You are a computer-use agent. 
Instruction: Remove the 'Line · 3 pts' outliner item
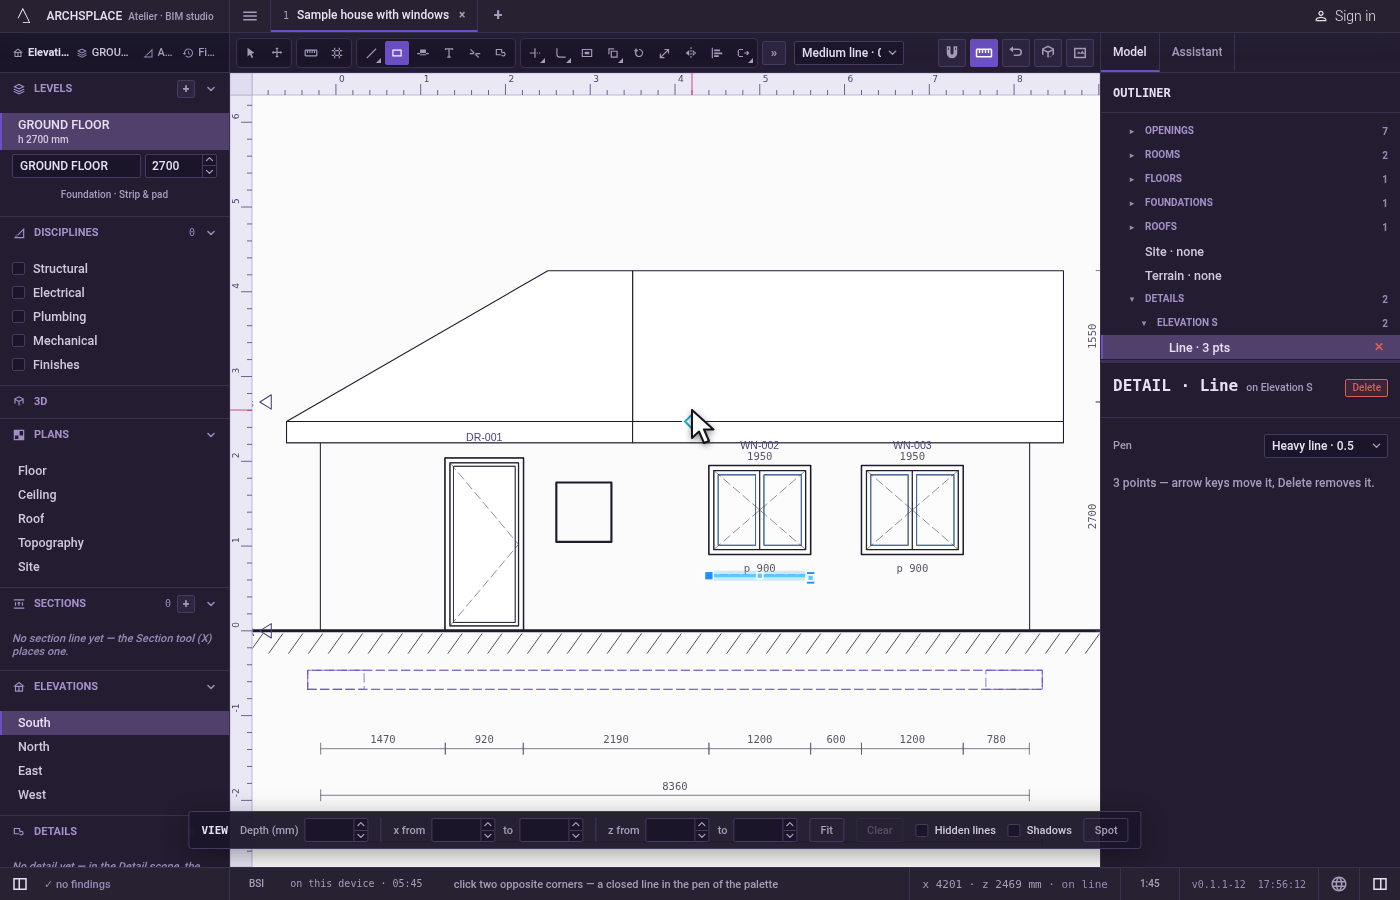(1379, 347)
